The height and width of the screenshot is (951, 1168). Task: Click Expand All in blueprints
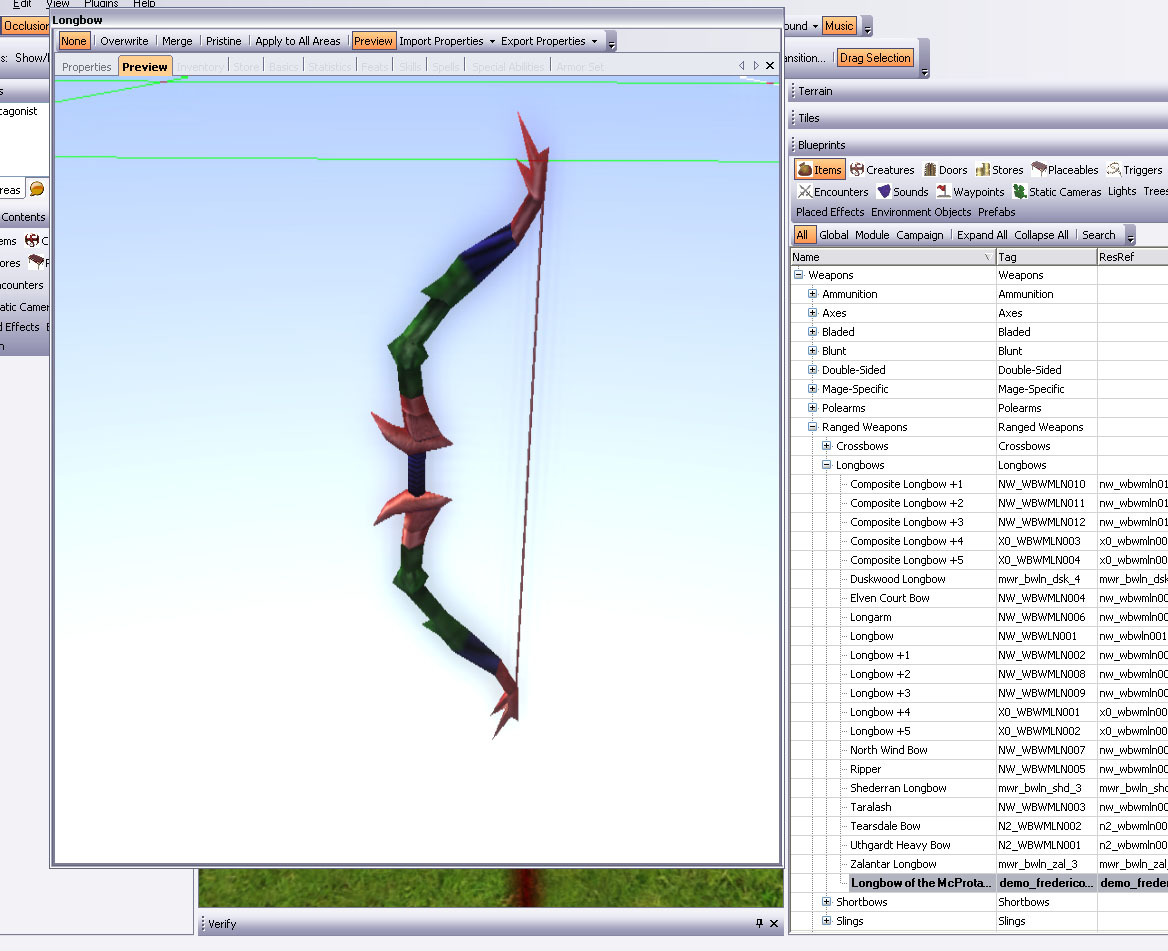982,235
